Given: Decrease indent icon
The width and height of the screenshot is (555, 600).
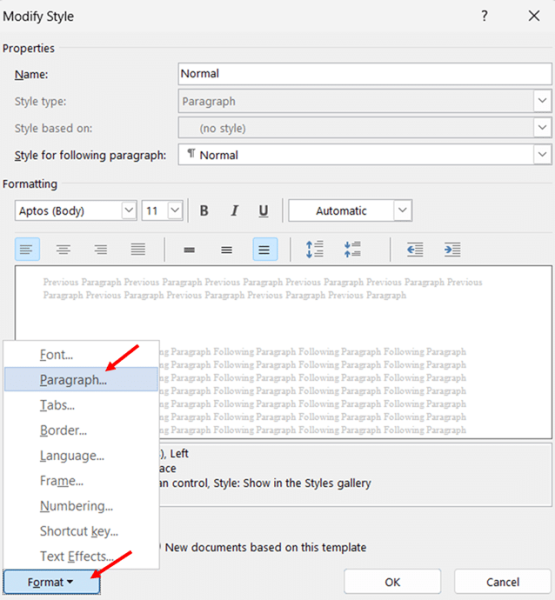Looking at the screenshot, I should [415, 249].
